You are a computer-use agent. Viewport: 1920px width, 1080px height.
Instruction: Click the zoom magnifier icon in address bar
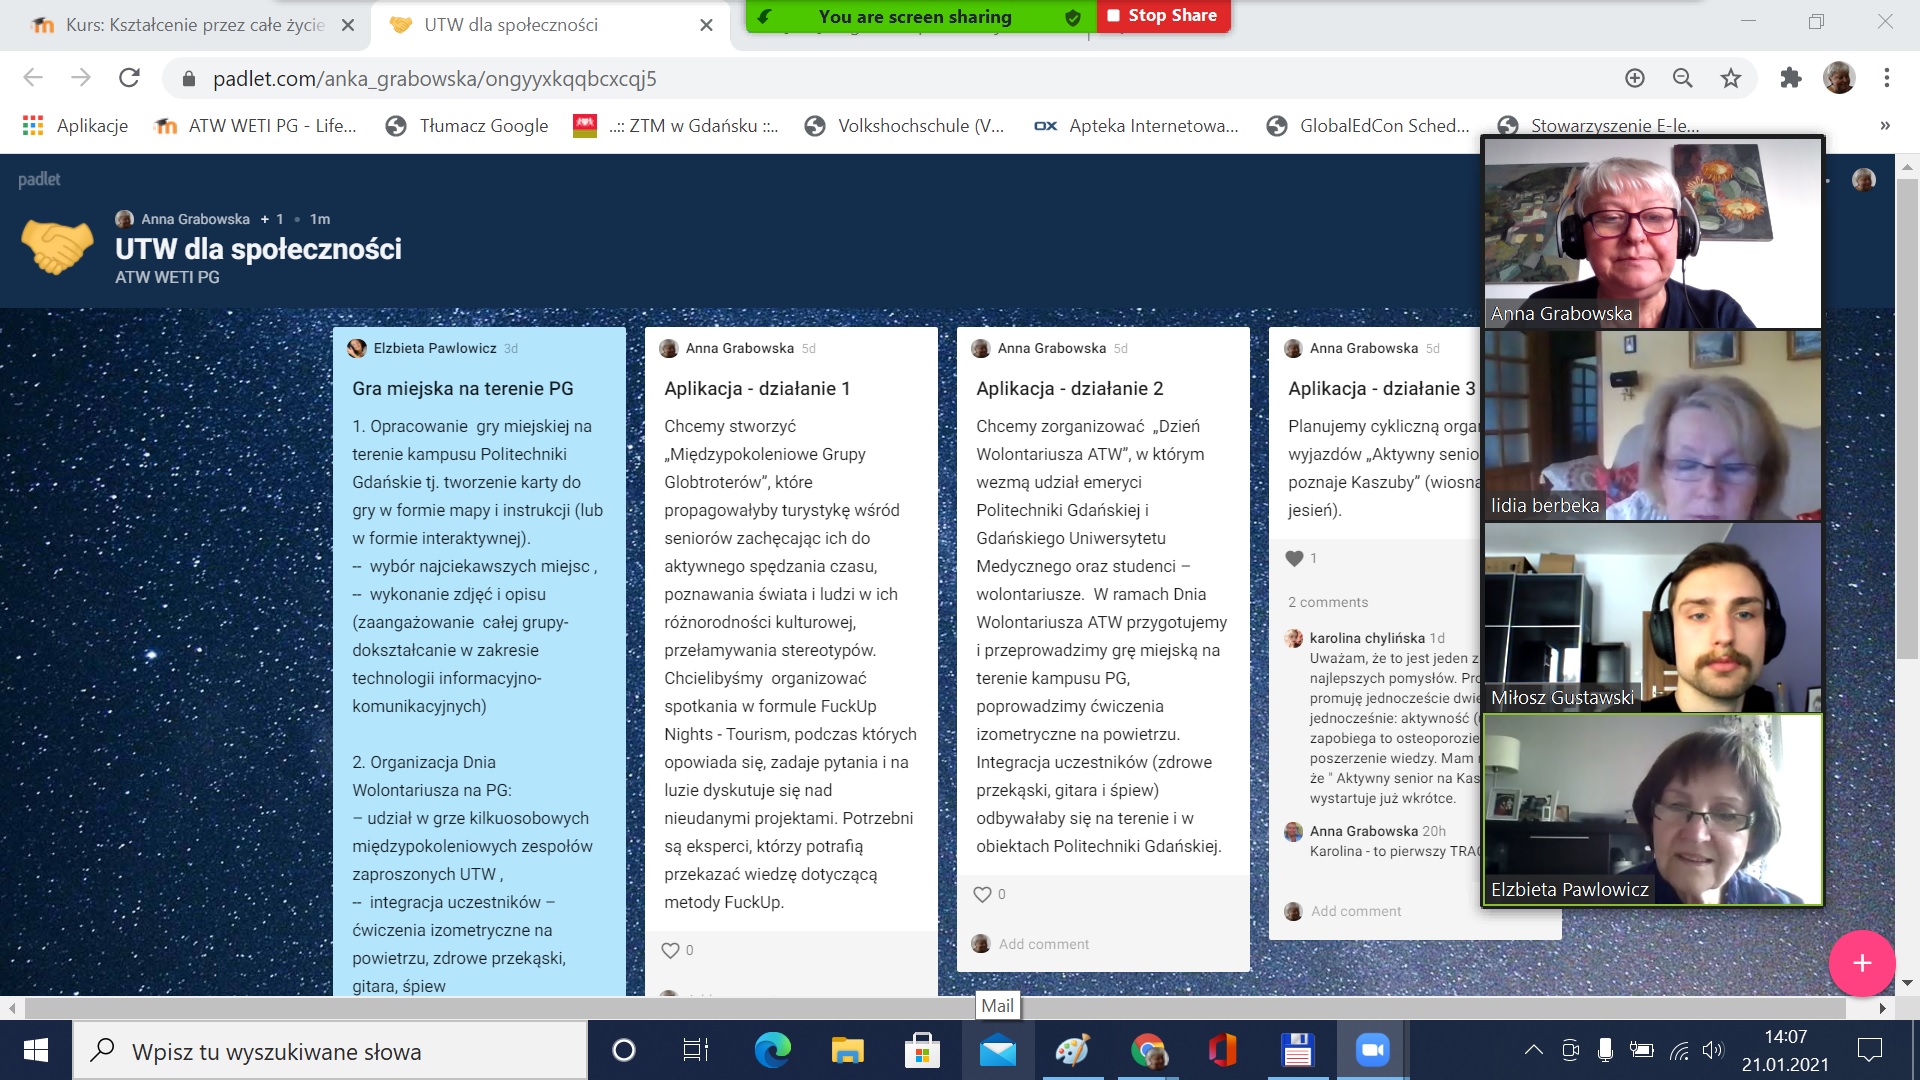click(1683, 78)
